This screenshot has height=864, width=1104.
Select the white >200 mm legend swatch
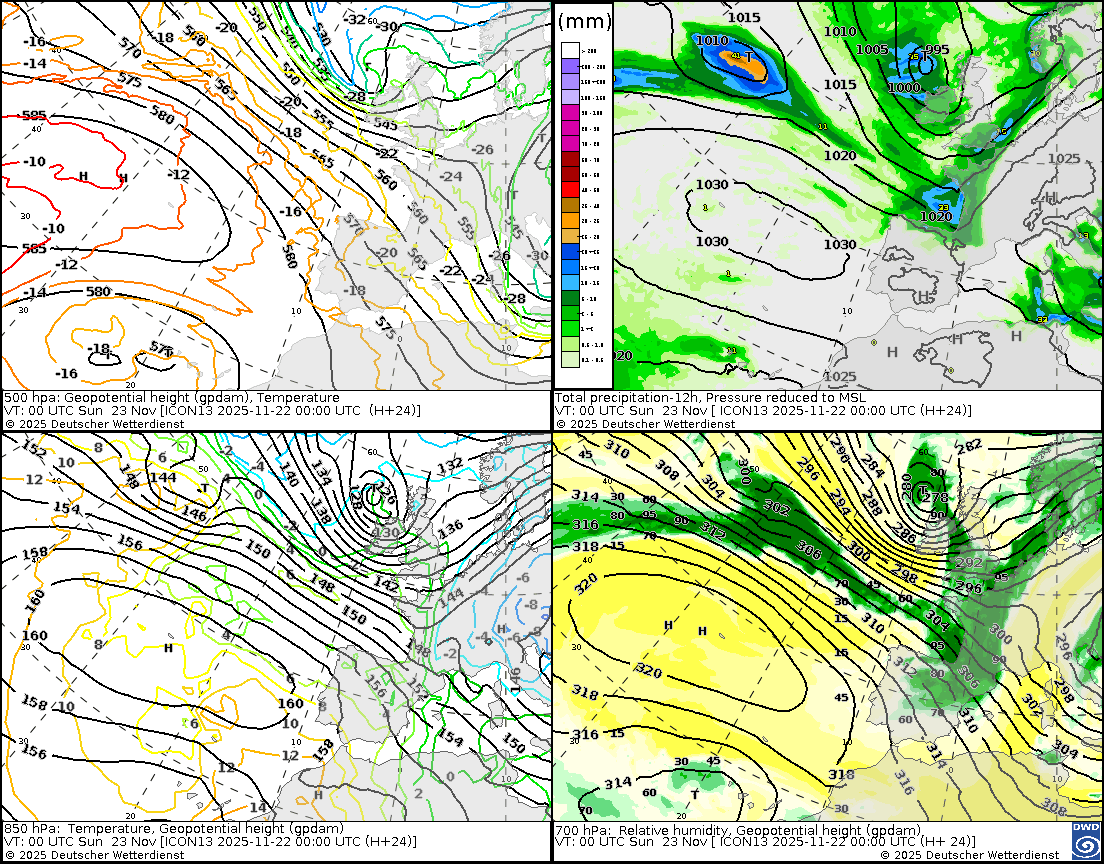[x=570, y=49]
